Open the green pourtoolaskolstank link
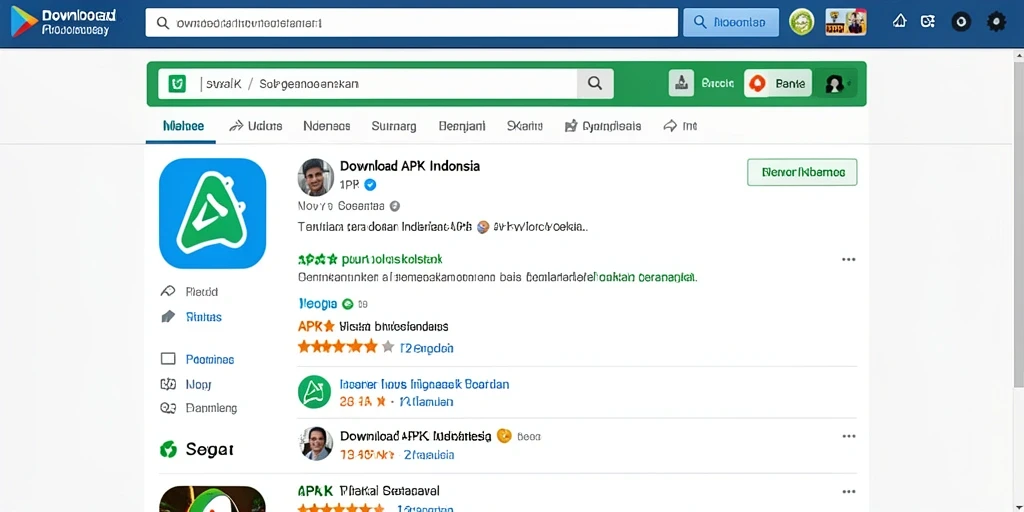 (x=391, y=260)
